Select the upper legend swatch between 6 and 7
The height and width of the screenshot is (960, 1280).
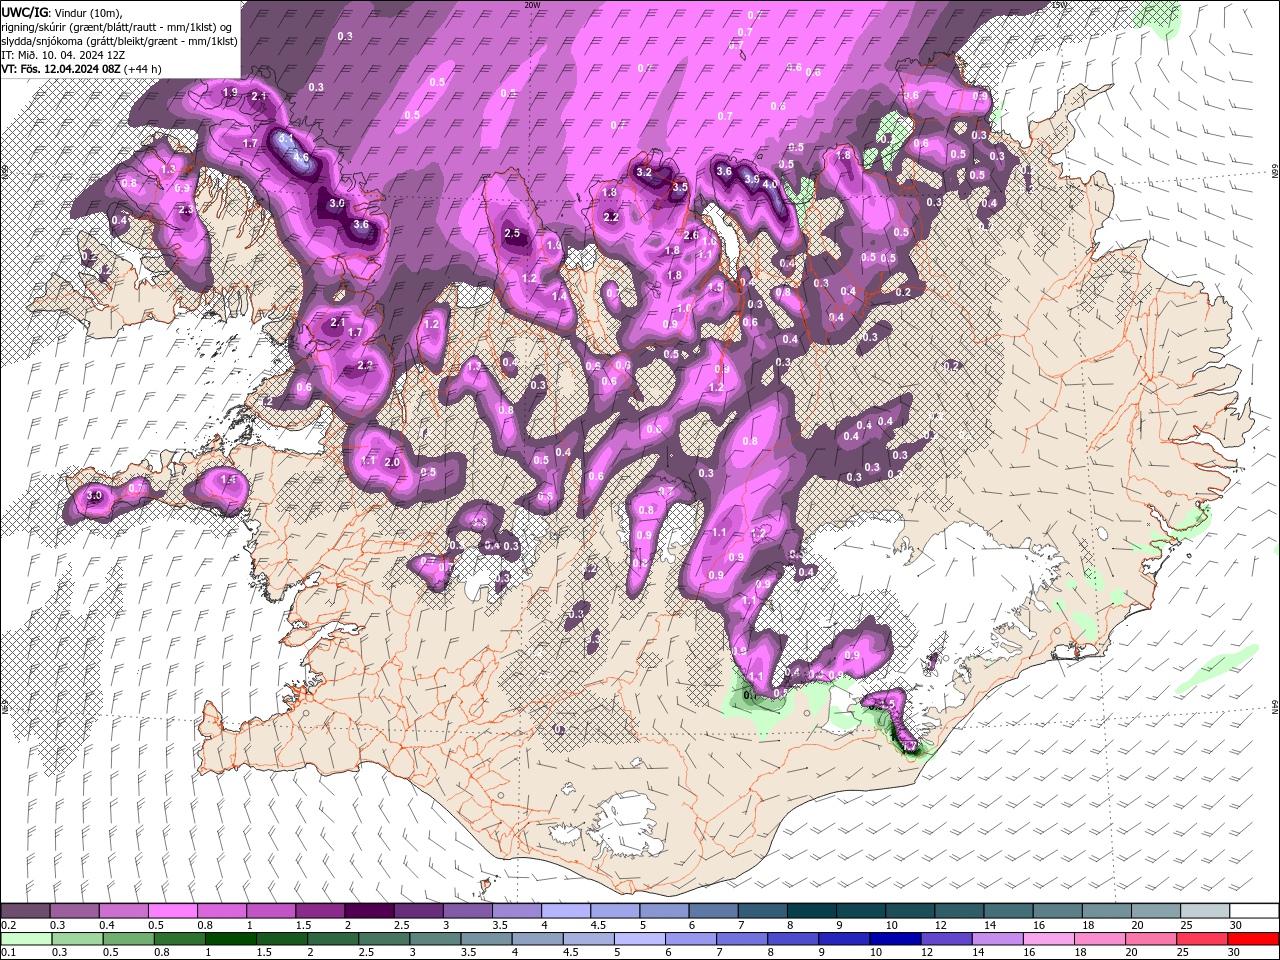pyautogui.click(x=712, y=911)
